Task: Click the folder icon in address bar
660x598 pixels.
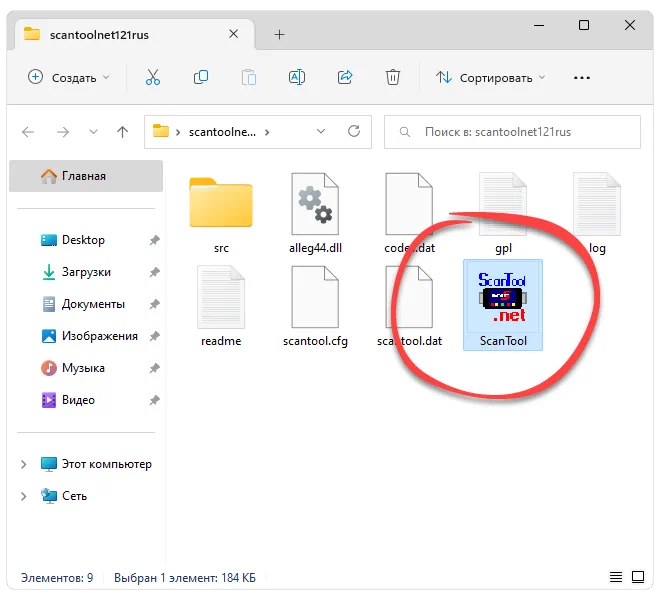Action: point(160,131)
